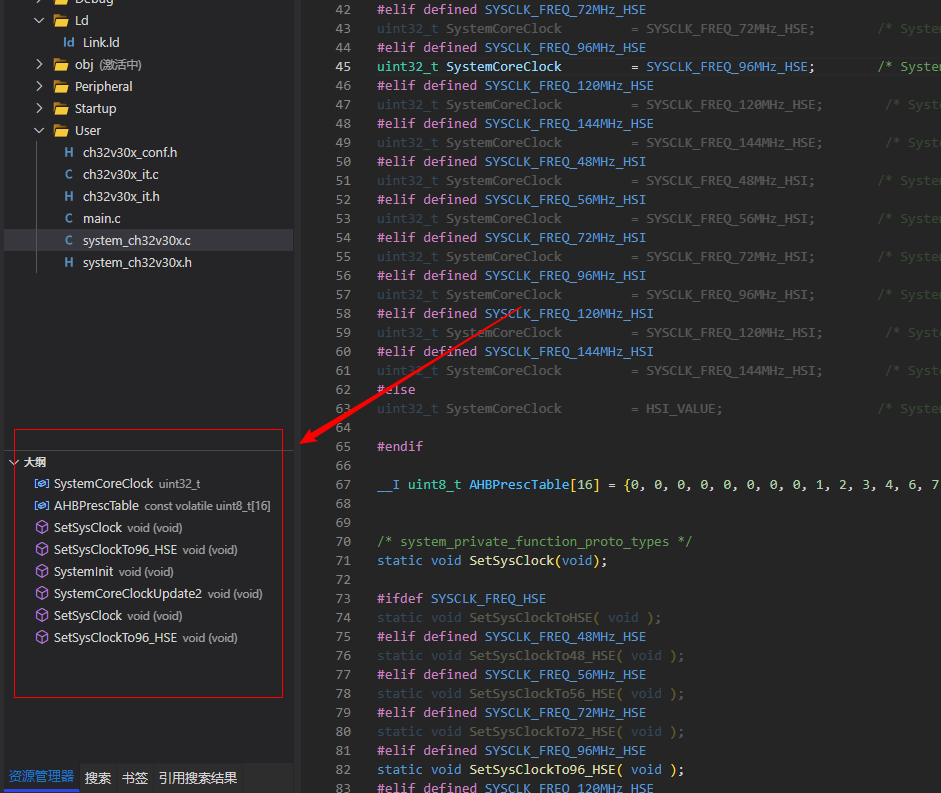Click SYSCLK_FREQ_96MHz_HSE on line 45
Image resolution: width=941 pixels, height=793 pixels.
click(x=727, y=67)
